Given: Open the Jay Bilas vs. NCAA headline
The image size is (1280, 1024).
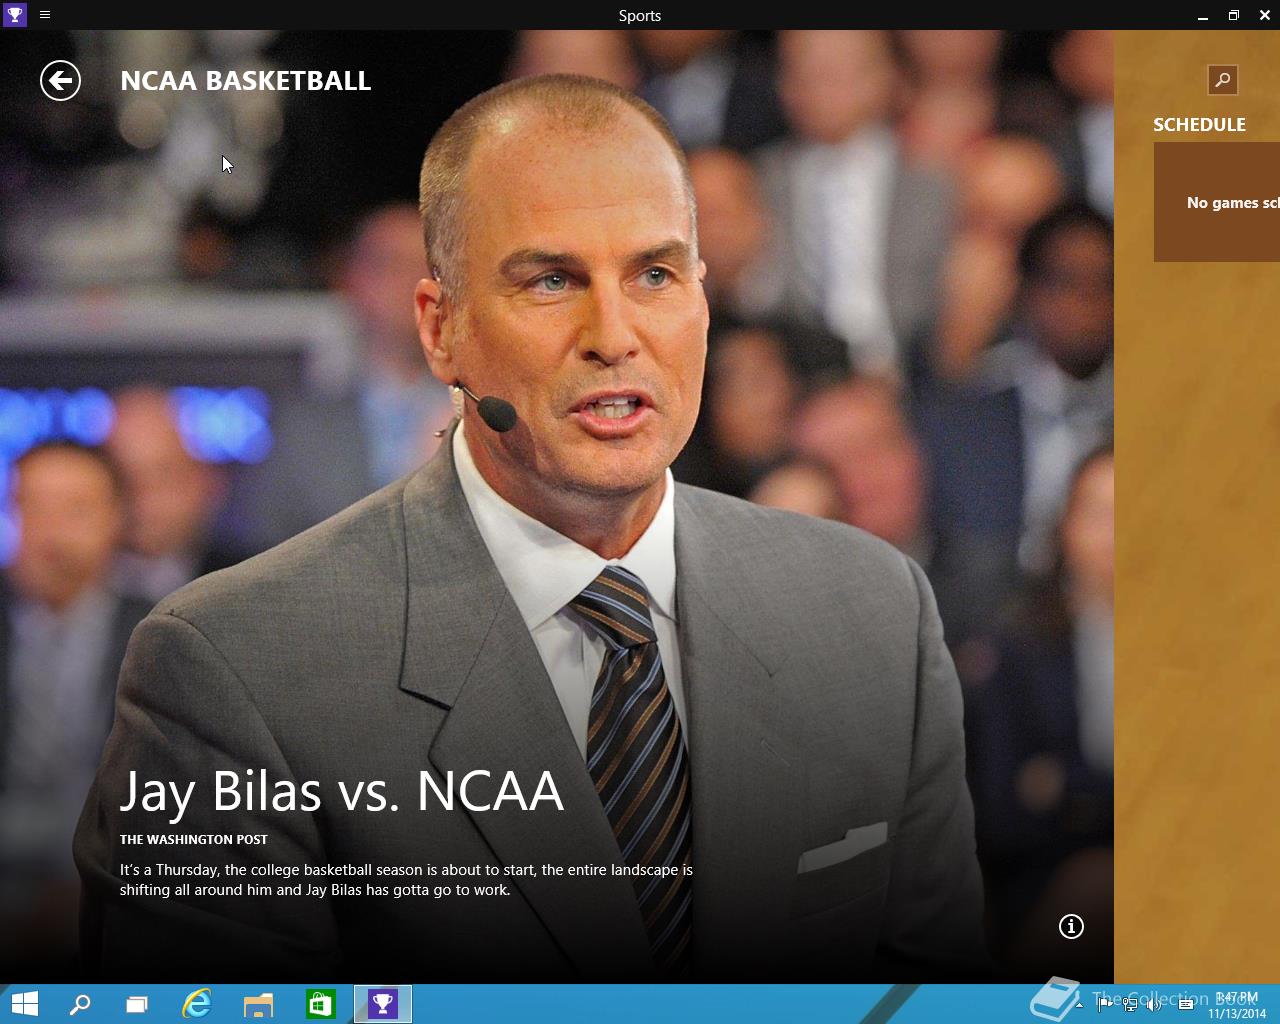Looking at the screenshot, I should 342,792.
